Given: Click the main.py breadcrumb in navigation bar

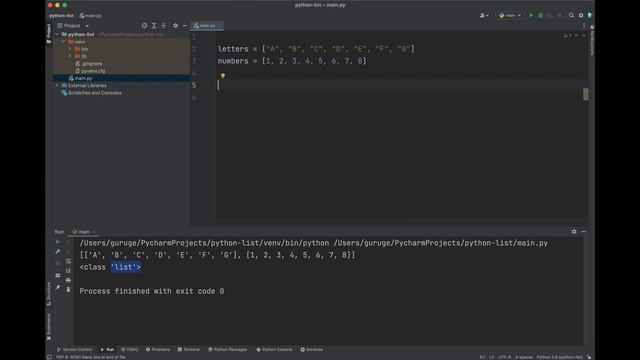Looking at the screenshot, I should coord(91,16).
